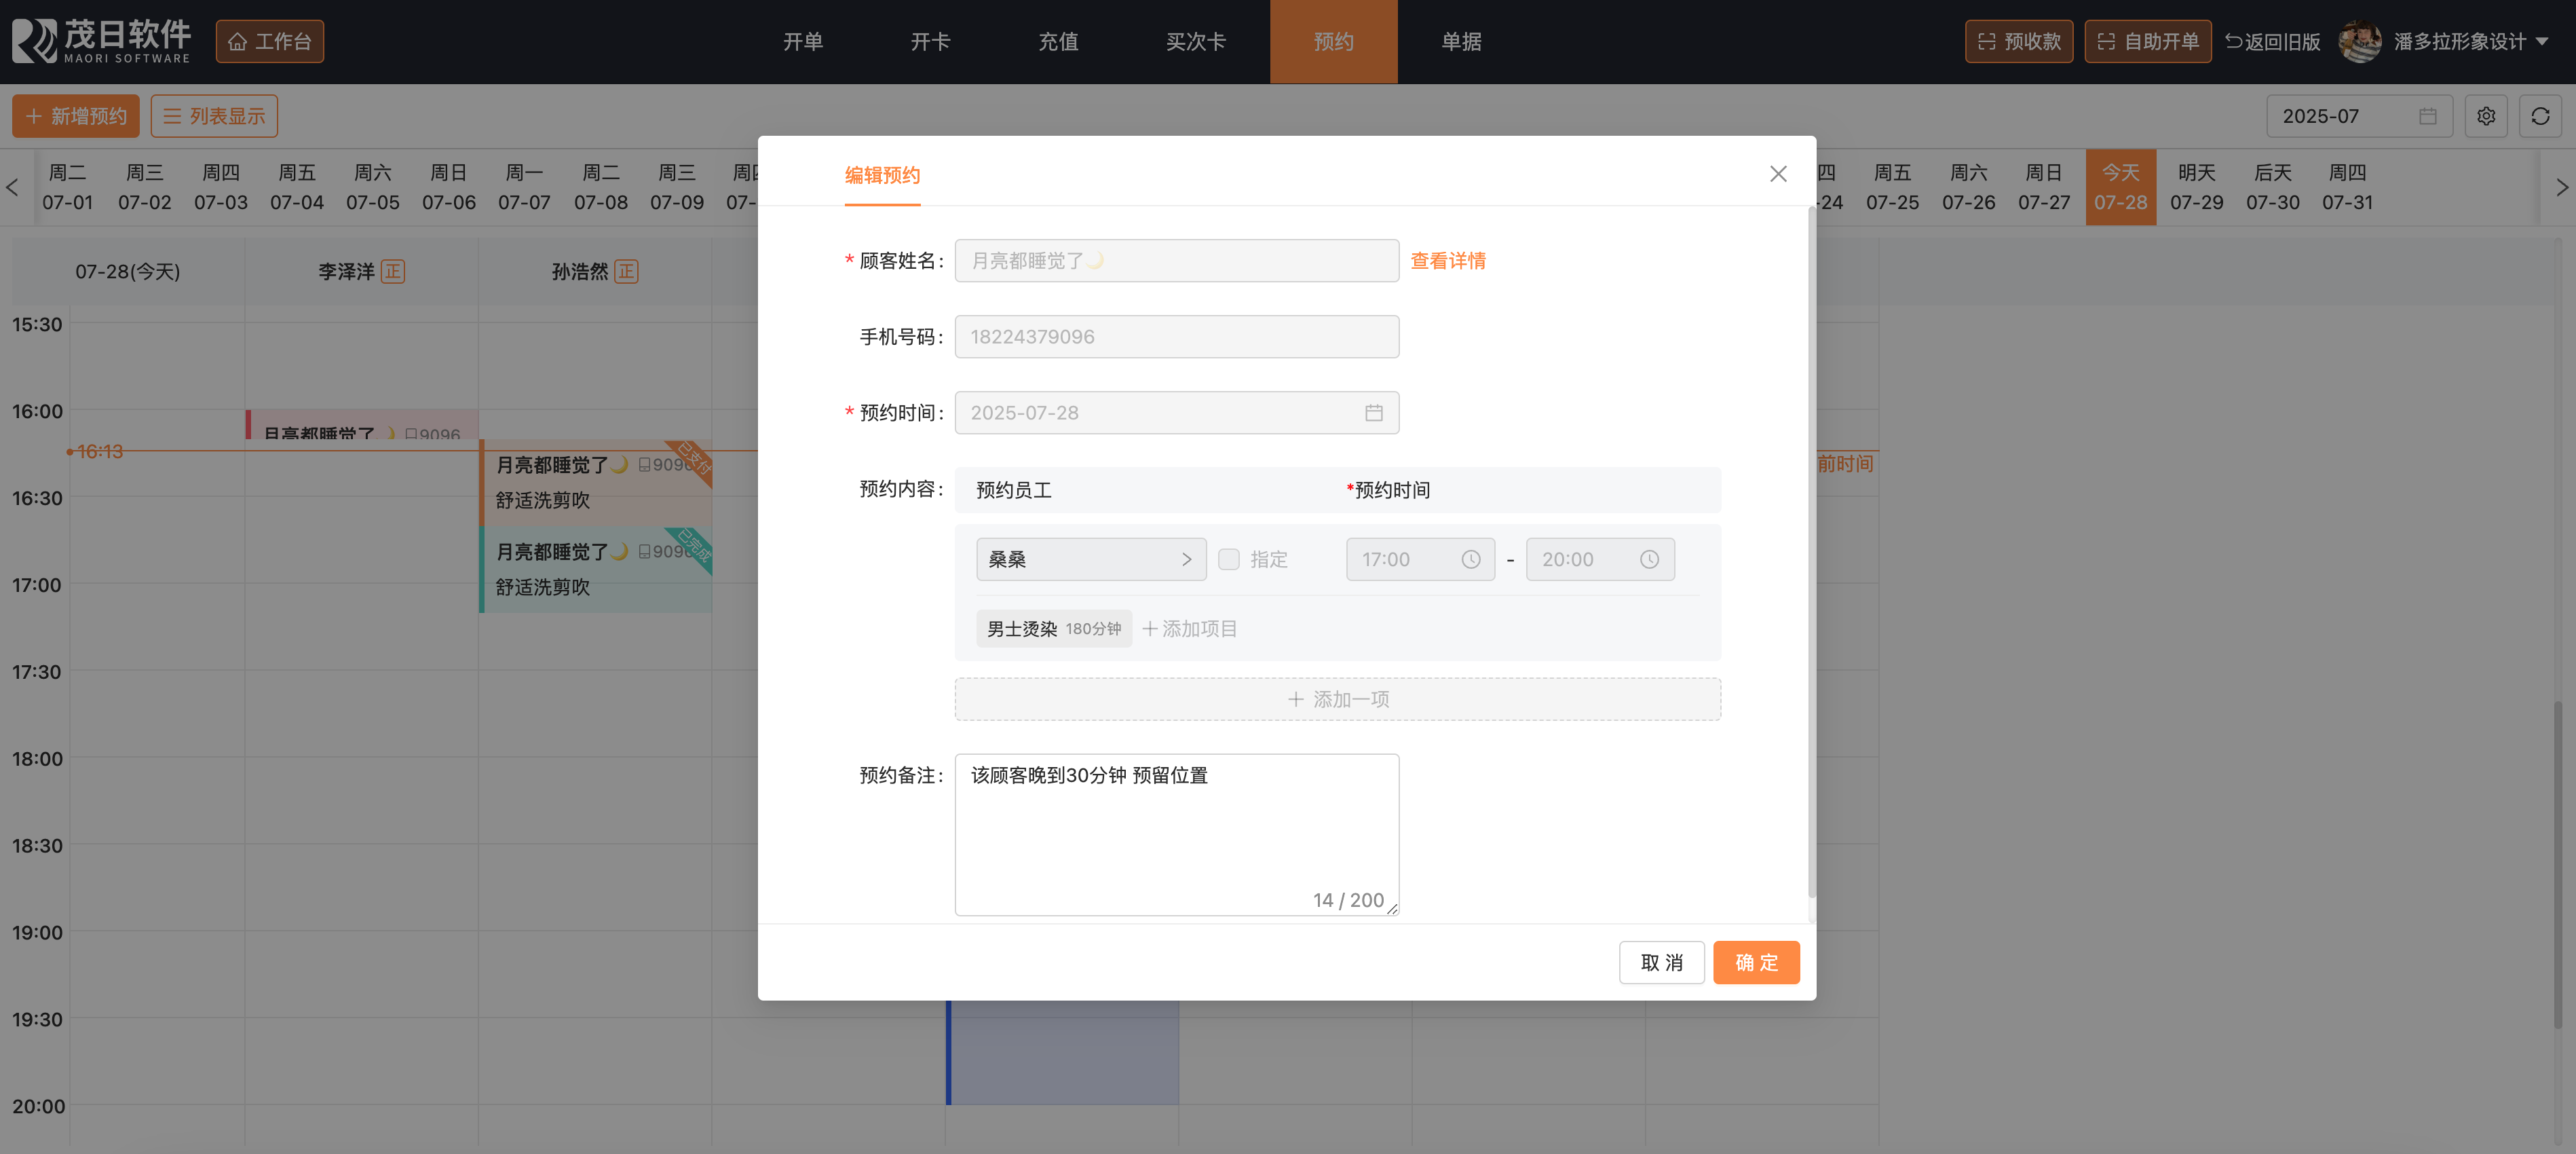Open calendar icon in appointment date field
Image resolution: width=2576 pixels, height=1154 pixels.
pos(1373,413)
